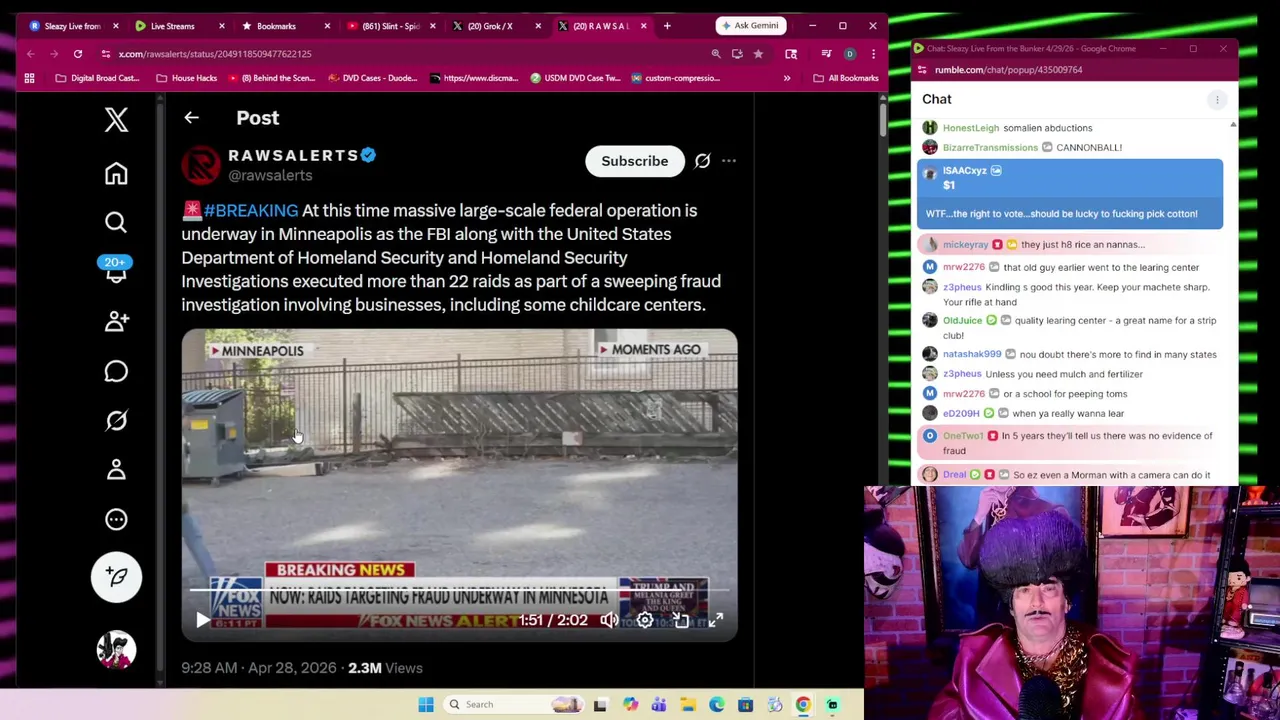Toggle video picture-in-picture mode
1280x720 pixels.
[x=681, y=620]
